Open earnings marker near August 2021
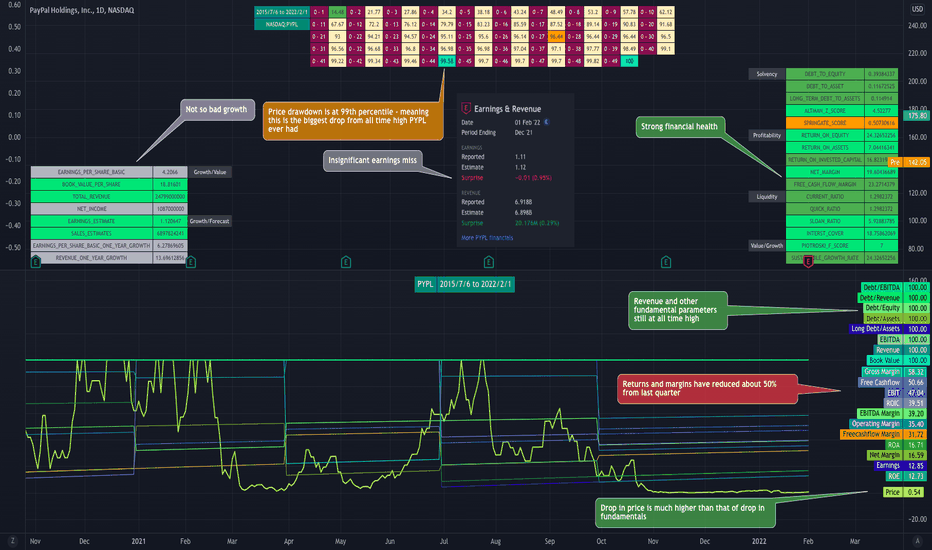Image resolution: width=932 pixels, height=550 pixels. pyautogui.click(x=489, y=262)
